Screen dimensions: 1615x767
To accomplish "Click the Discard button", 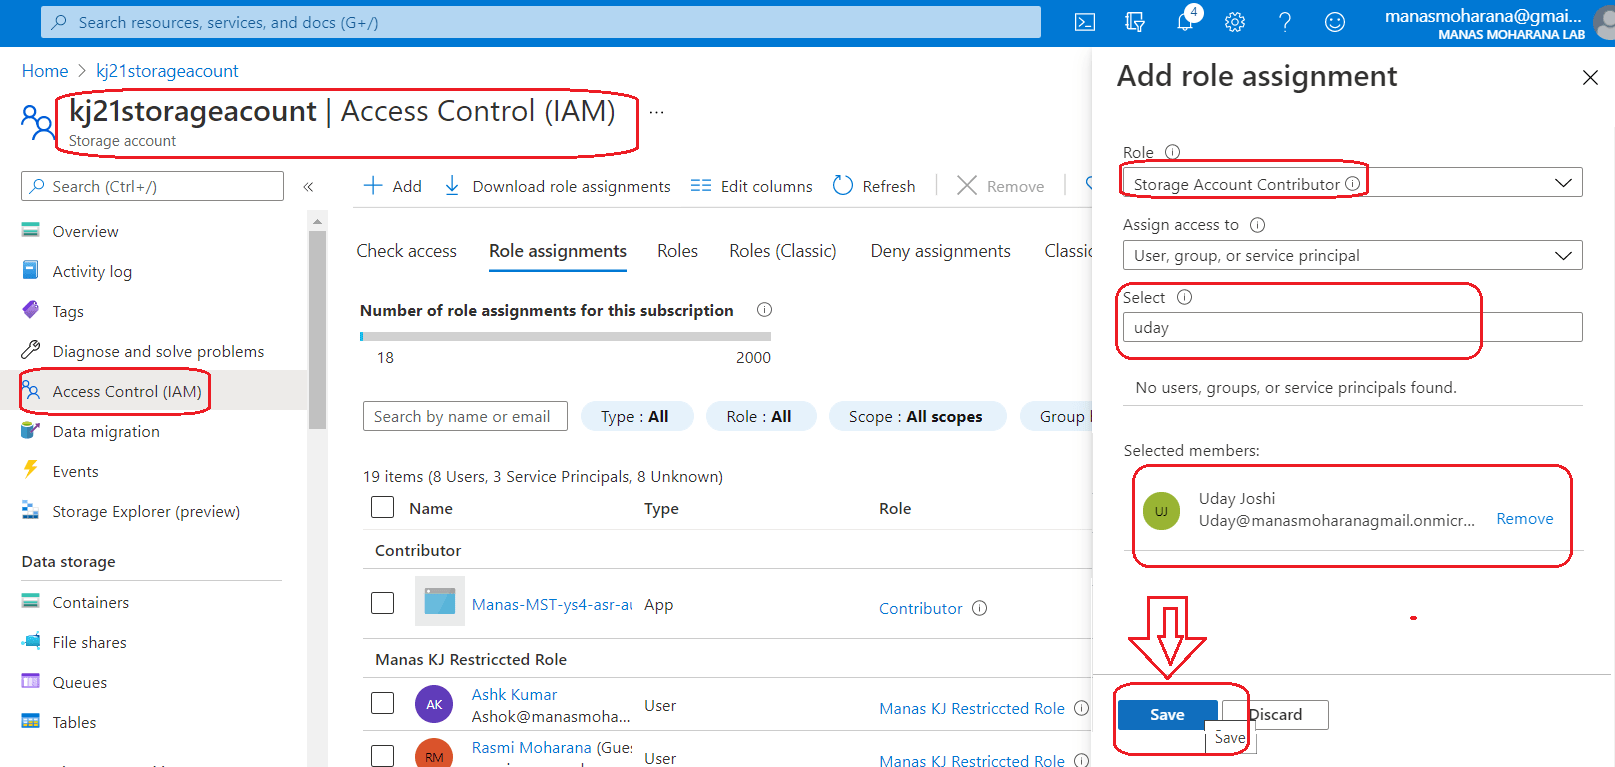I will [1275, 714].
